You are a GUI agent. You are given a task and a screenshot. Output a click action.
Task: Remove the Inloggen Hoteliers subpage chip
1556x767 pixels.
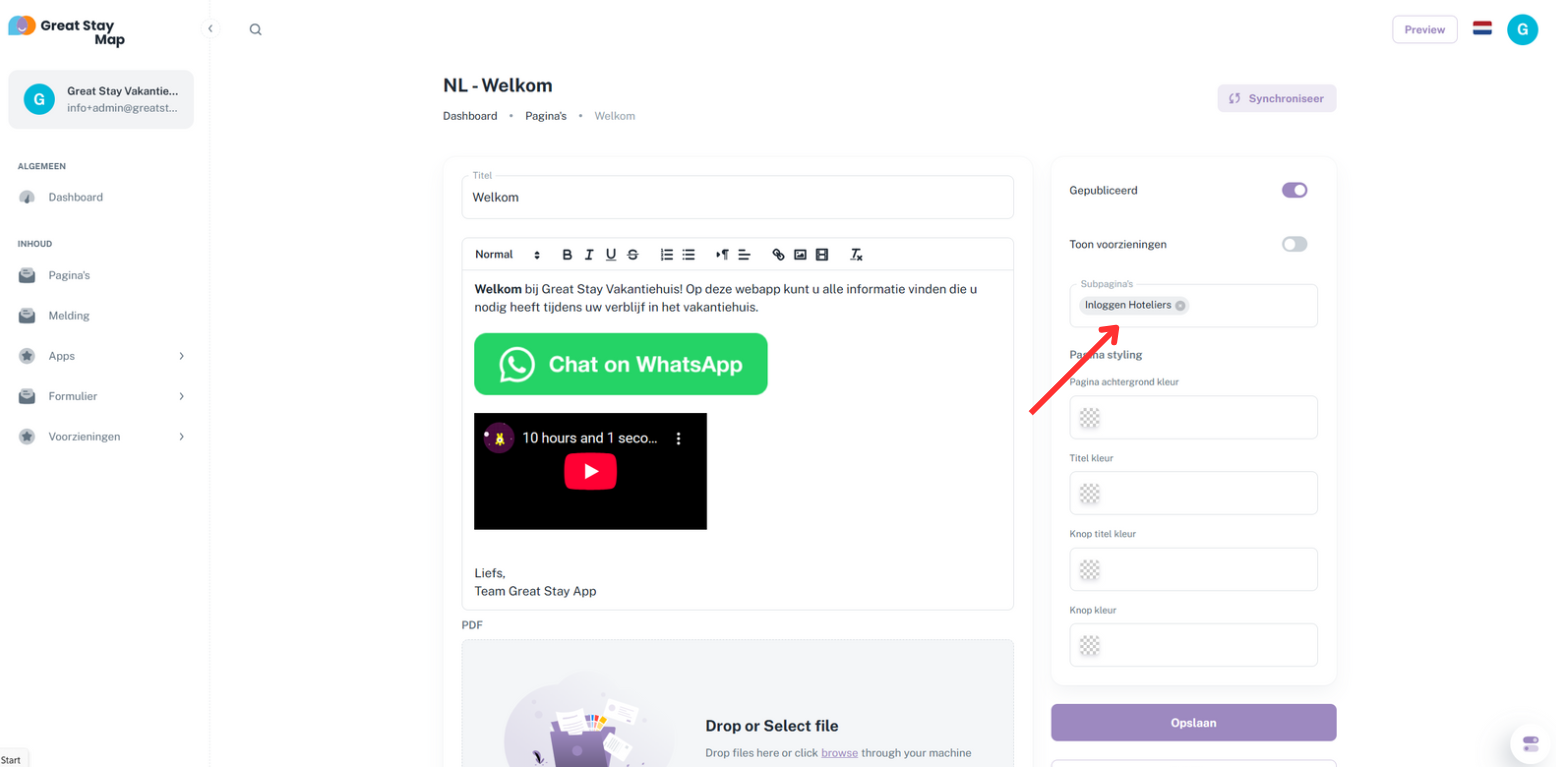(x=1180, y=306)
